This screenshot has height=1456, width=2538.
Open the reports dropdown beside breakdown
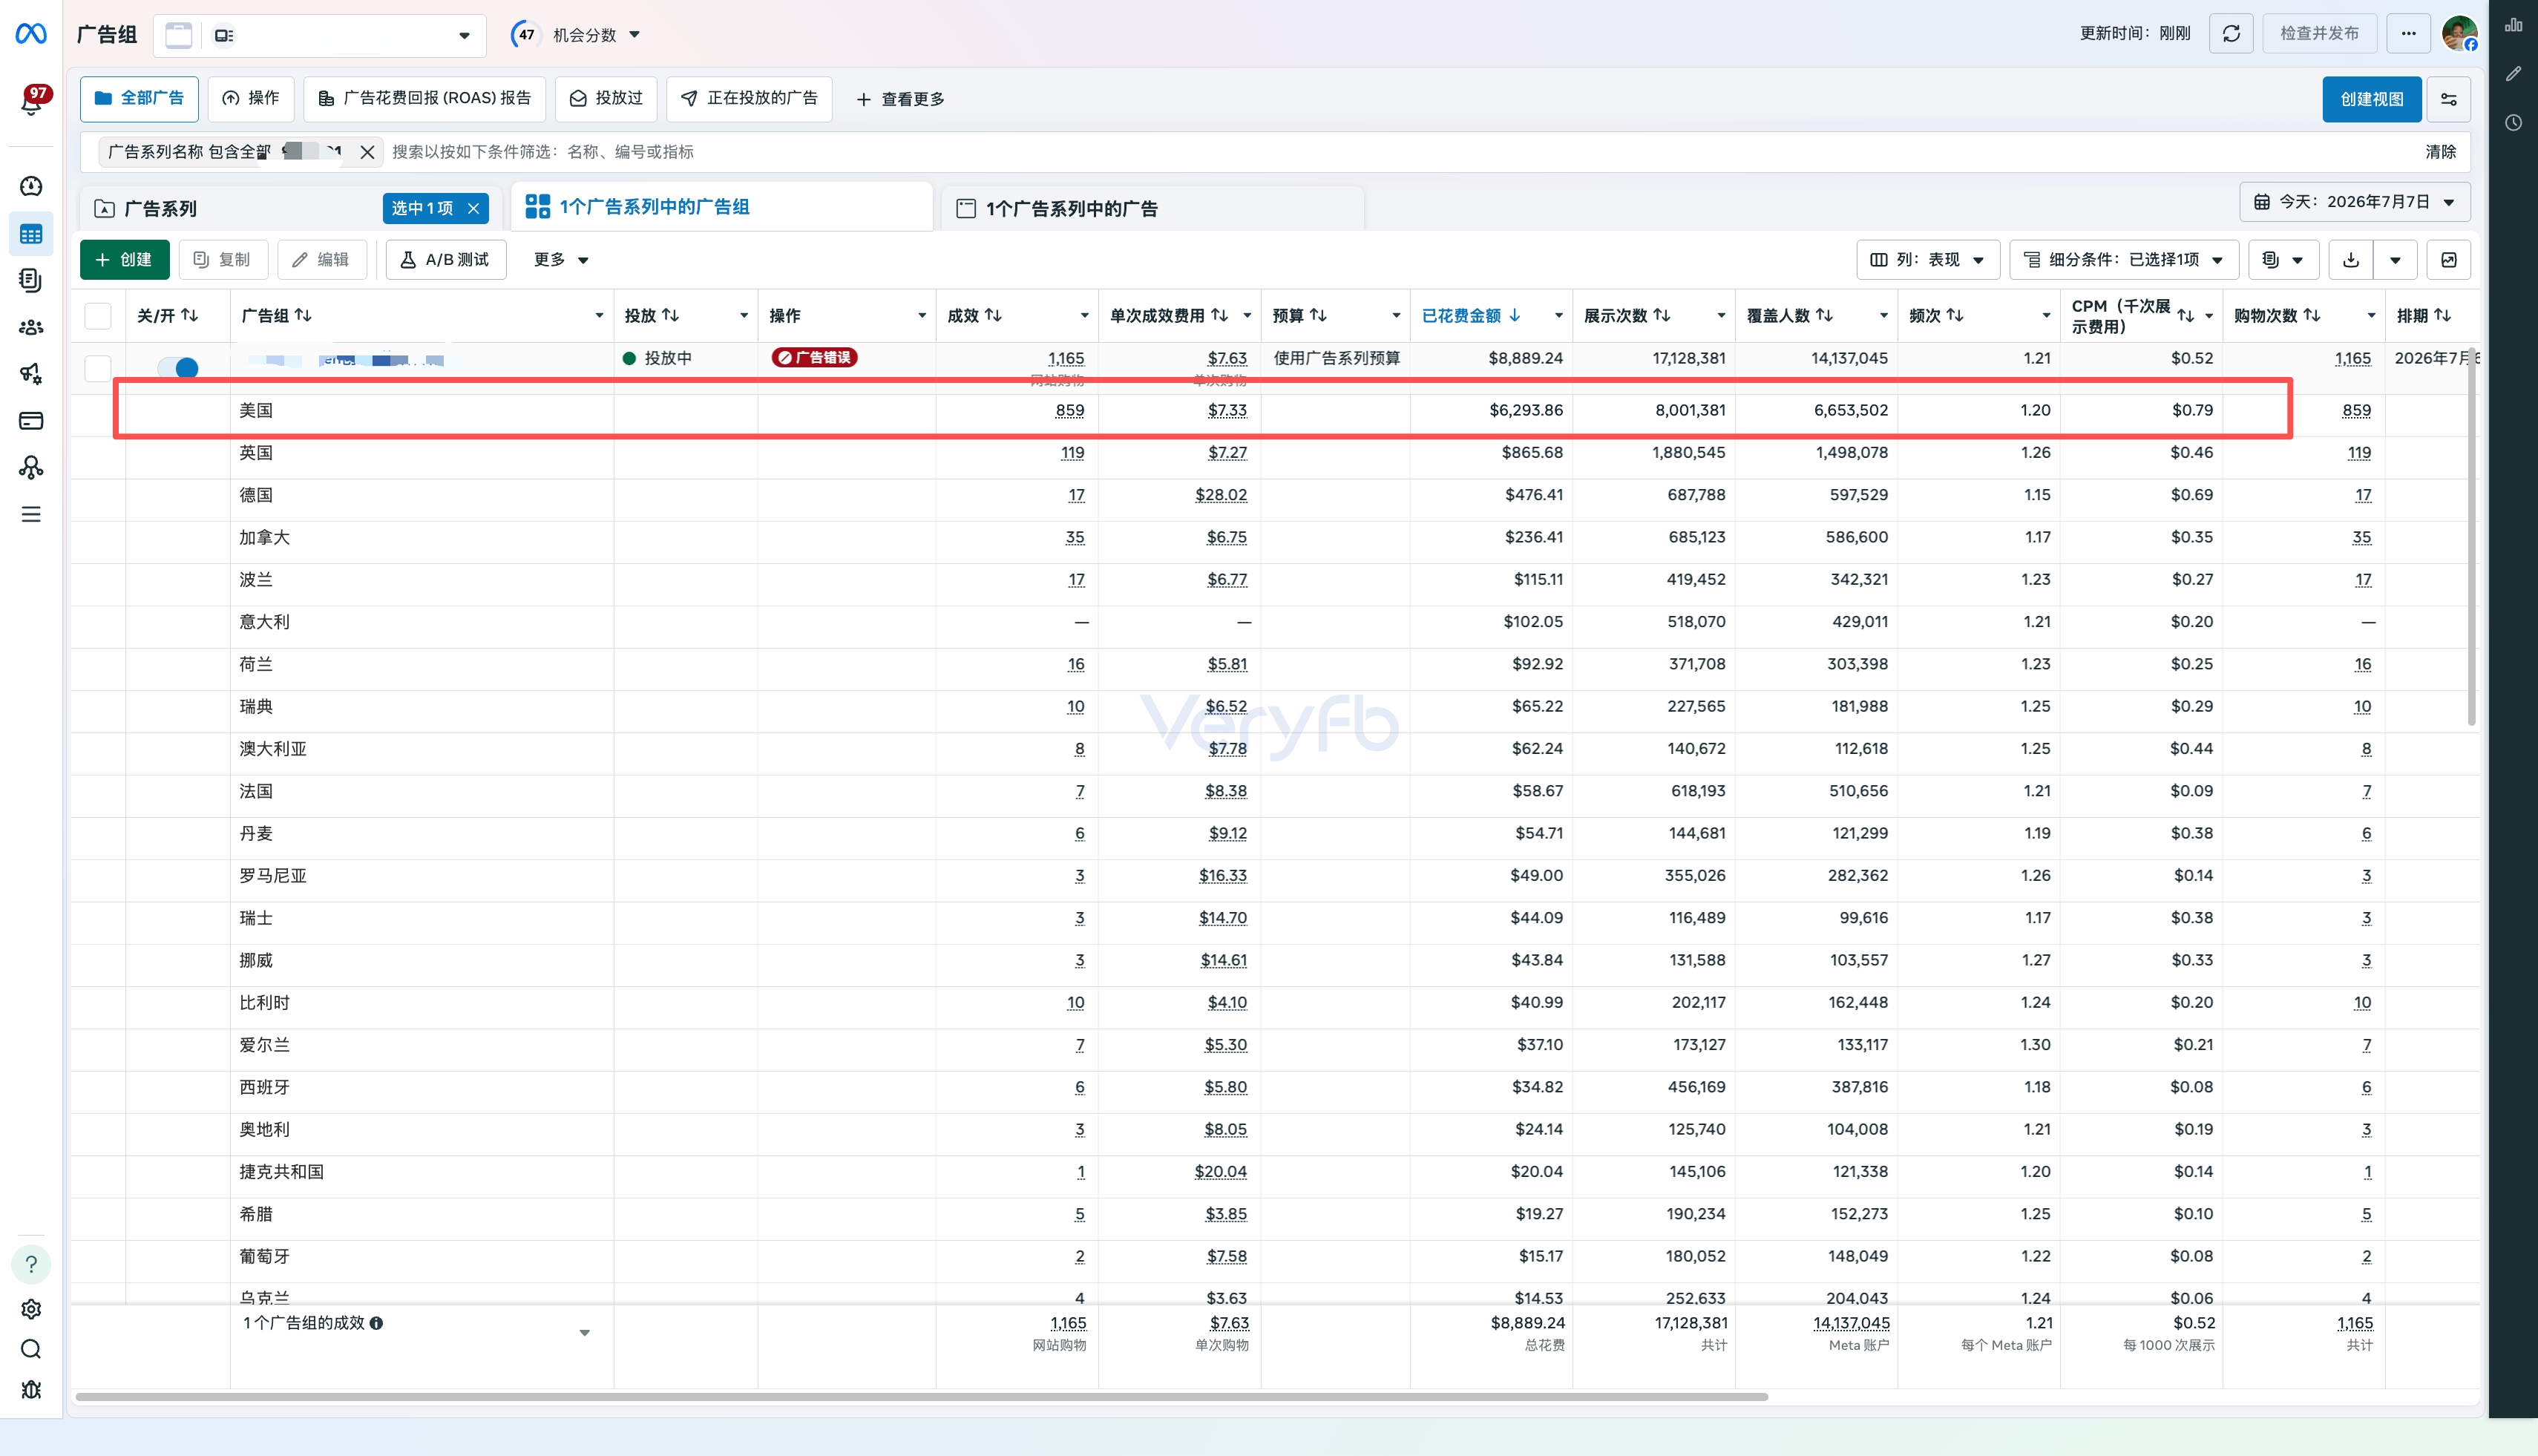coord(2283,260)
